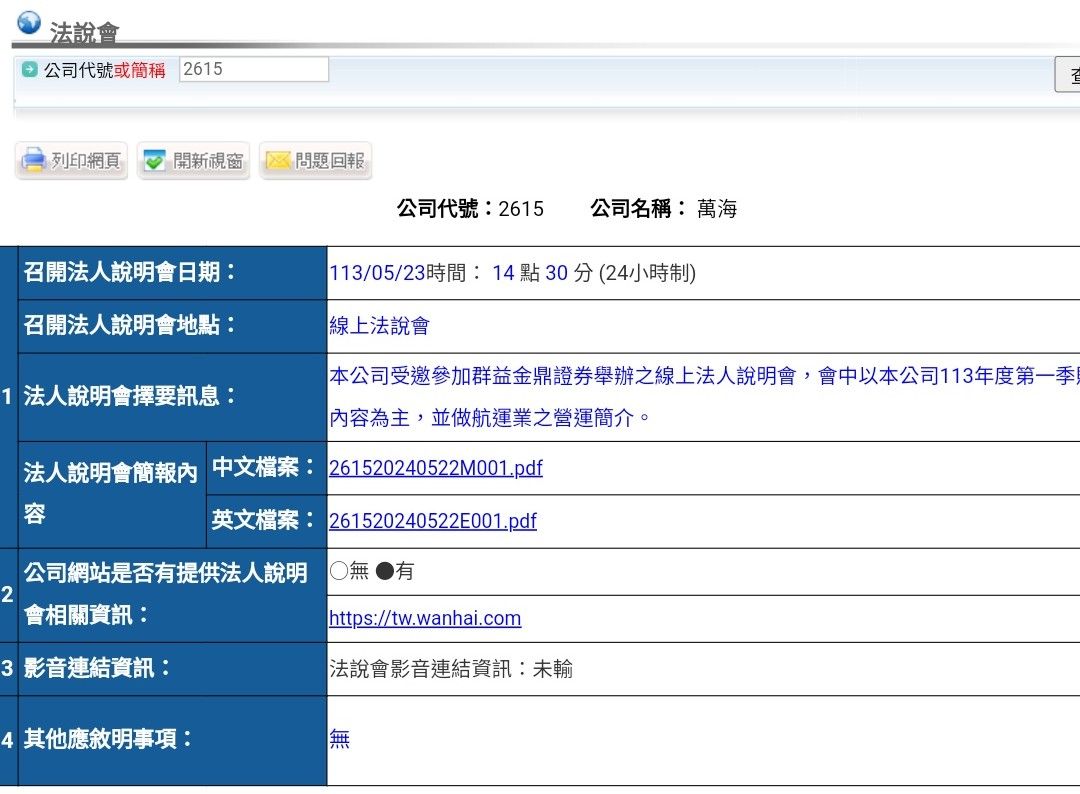Click the printer icon on 列印網頁
Screen dimensions: 1080x794
click(35, 161)
